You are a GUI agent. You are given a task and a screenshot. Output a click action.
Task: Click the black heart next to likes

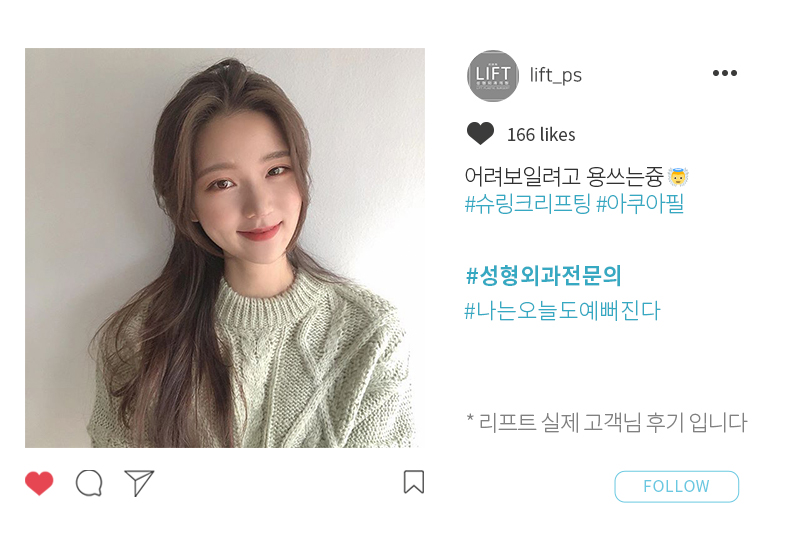click(480, 133)
